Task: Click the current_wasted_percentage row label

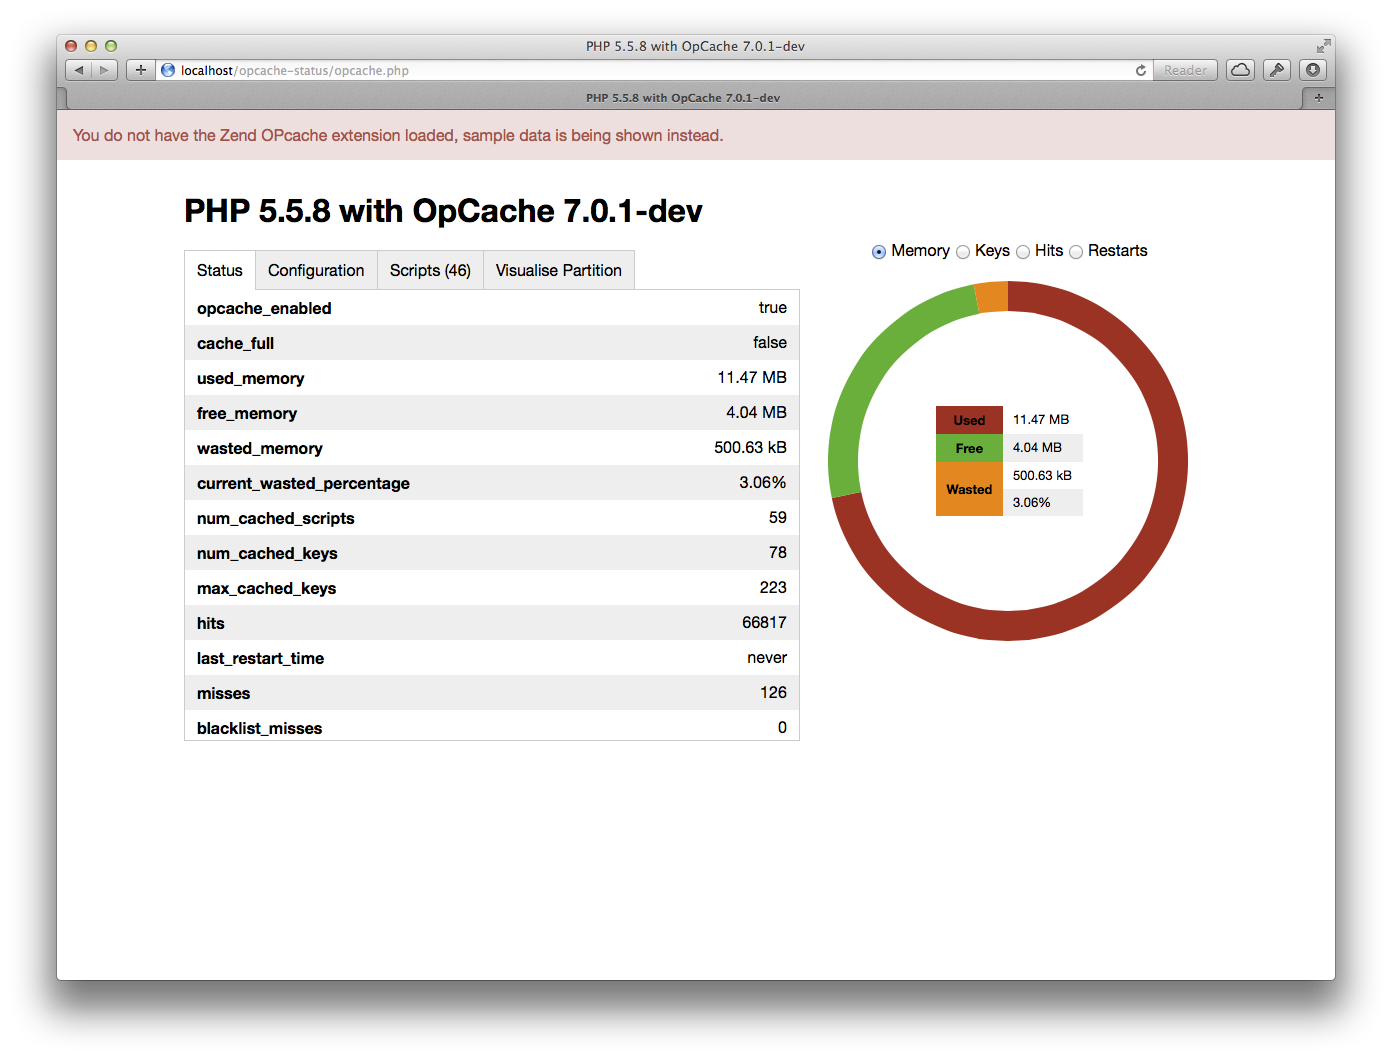Action: (303, 483)
